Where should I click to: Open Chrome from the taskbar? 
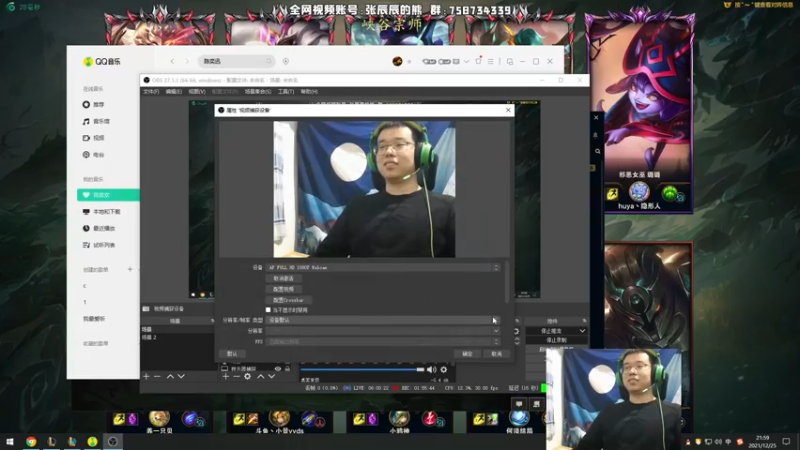(x=31, y=442)
